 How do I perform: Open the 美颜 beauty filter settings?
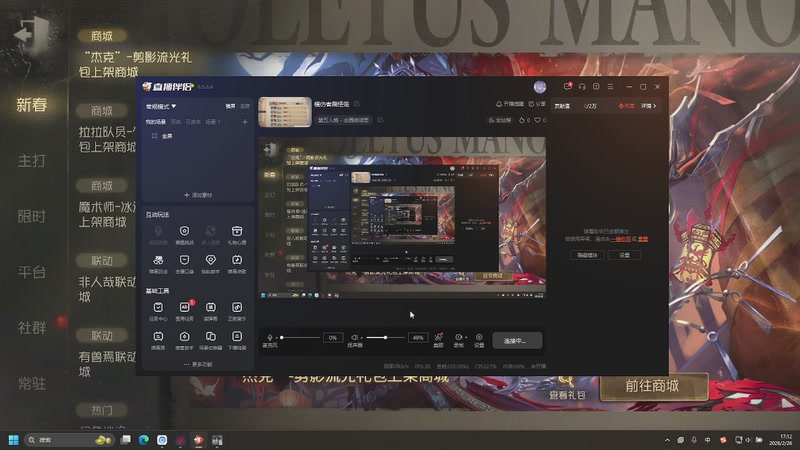click(x=438, y=340)
